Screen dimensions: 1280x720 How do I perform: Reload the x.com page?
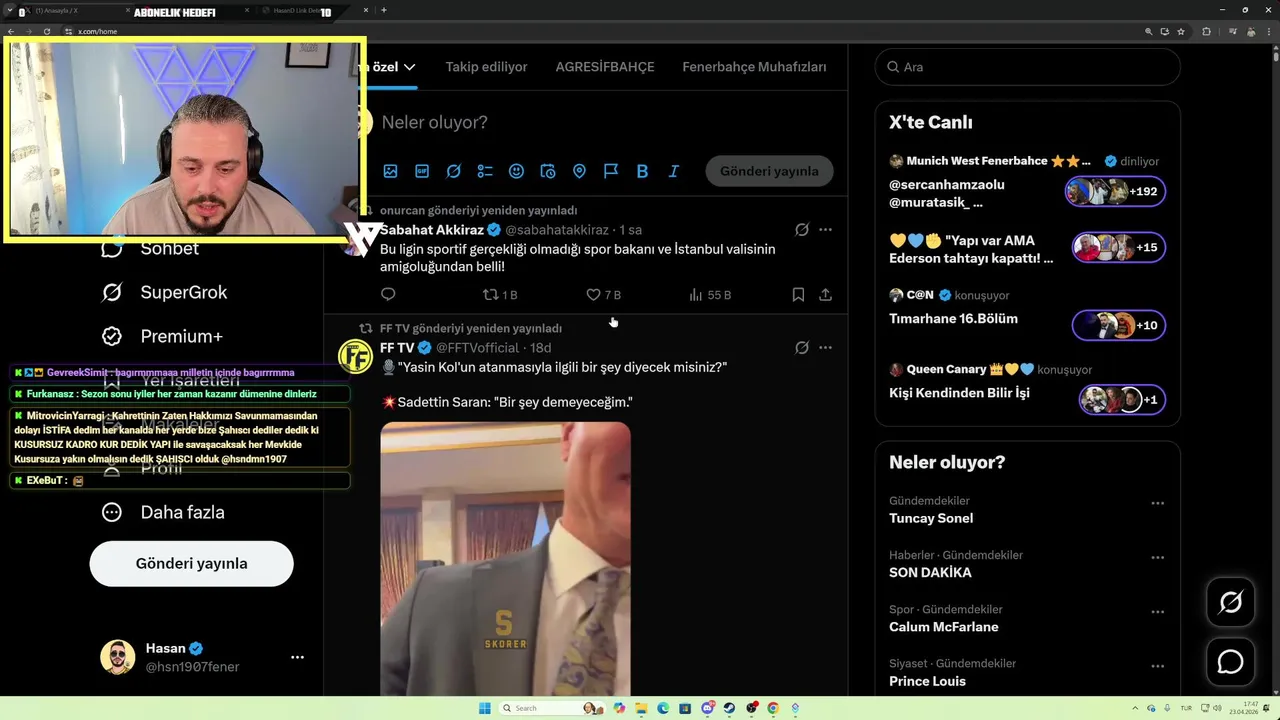click(47, 31)
